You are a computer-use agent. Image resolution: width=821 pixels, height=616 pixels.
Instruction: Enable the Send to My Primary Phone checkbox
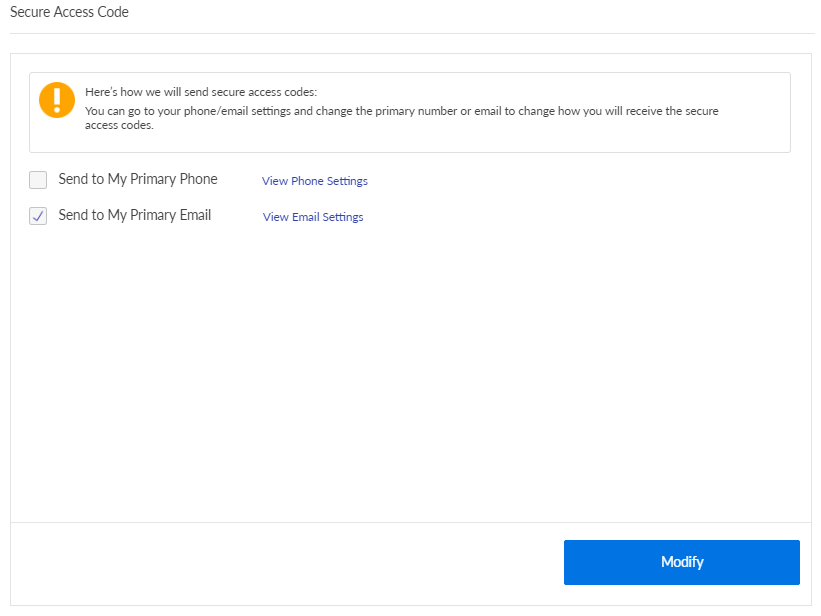coord(38,180)
